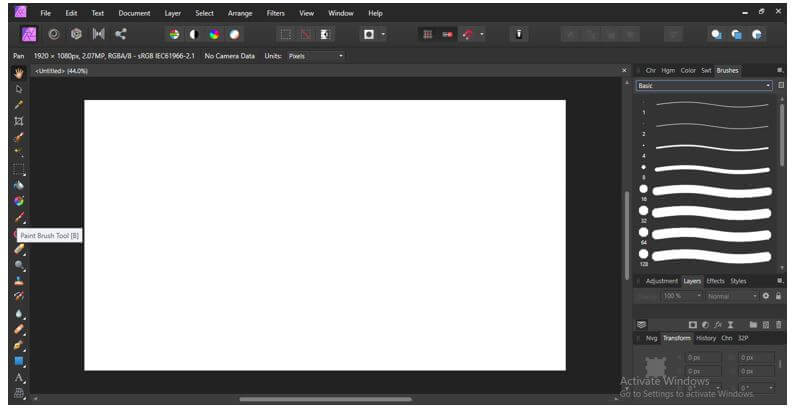Toggle Quick Mask button
Image resolution: width=795 pixels, height=415 pixels.
pos(369,34)
